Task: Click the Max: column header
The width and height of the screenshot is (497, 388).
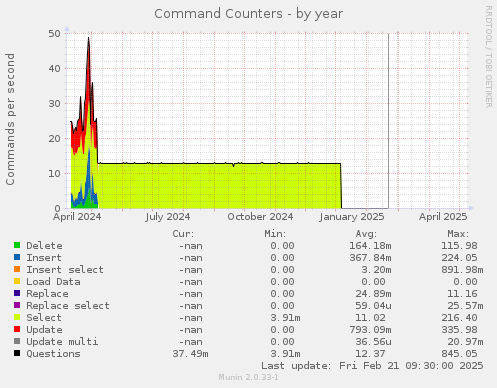Action: [458, 234]
